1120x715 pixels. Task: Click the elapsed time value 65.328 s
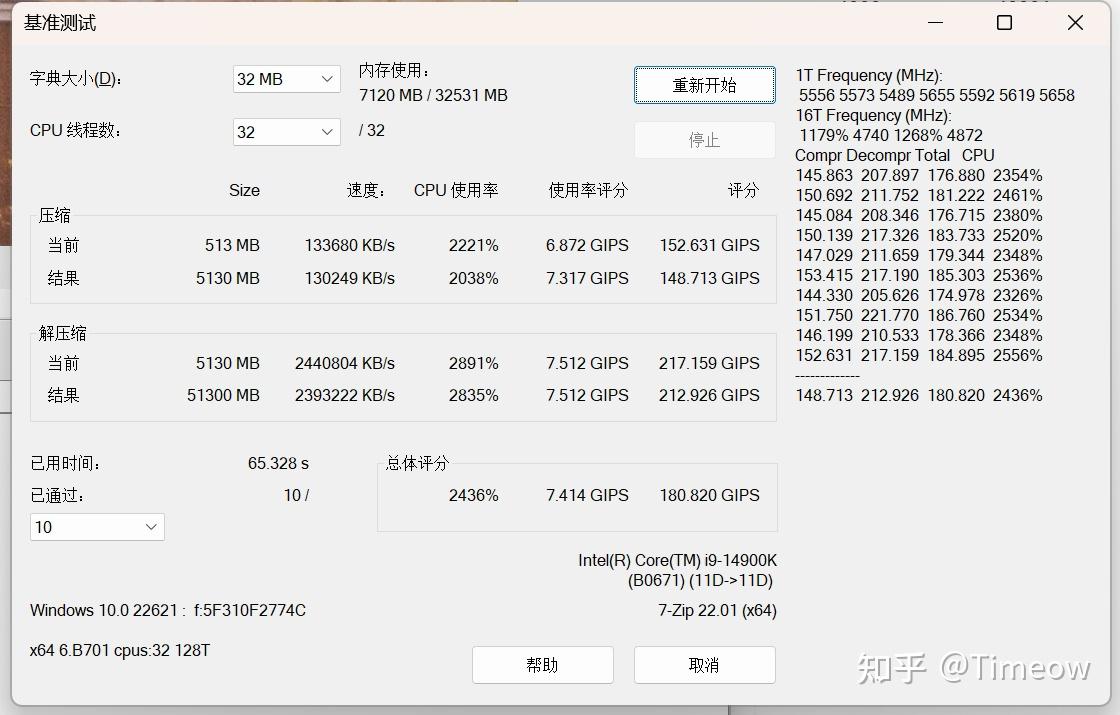(x=278, y=464)
